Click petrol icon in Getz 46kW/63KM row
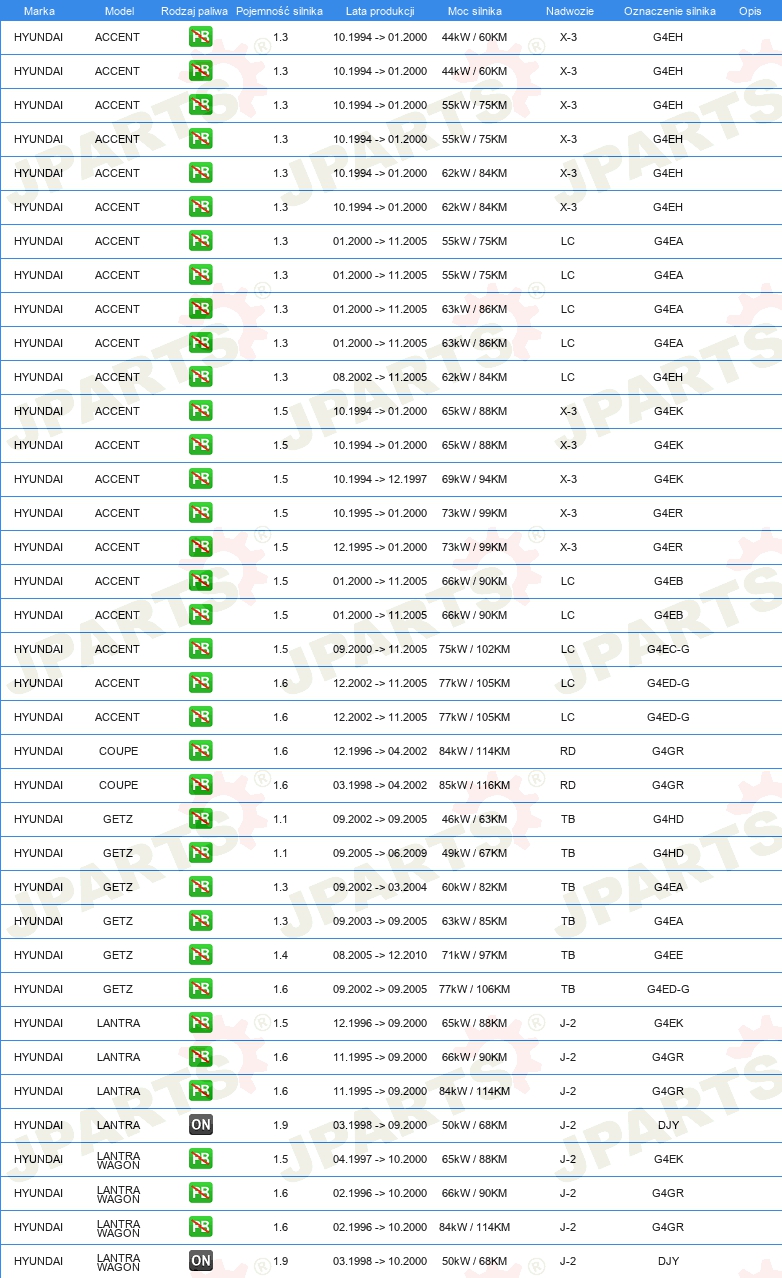The height and width of the screenshot is (1278, 782). point(201,819)
